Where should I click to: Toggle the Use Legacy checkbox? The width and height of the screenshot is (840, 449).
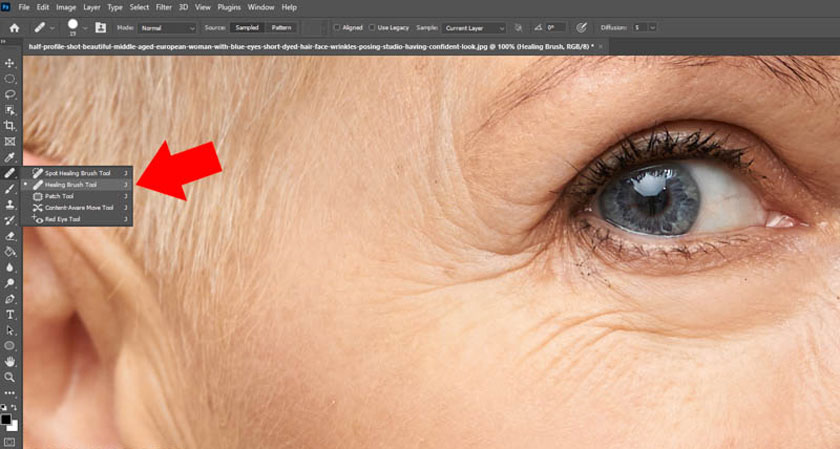[371, 28]
